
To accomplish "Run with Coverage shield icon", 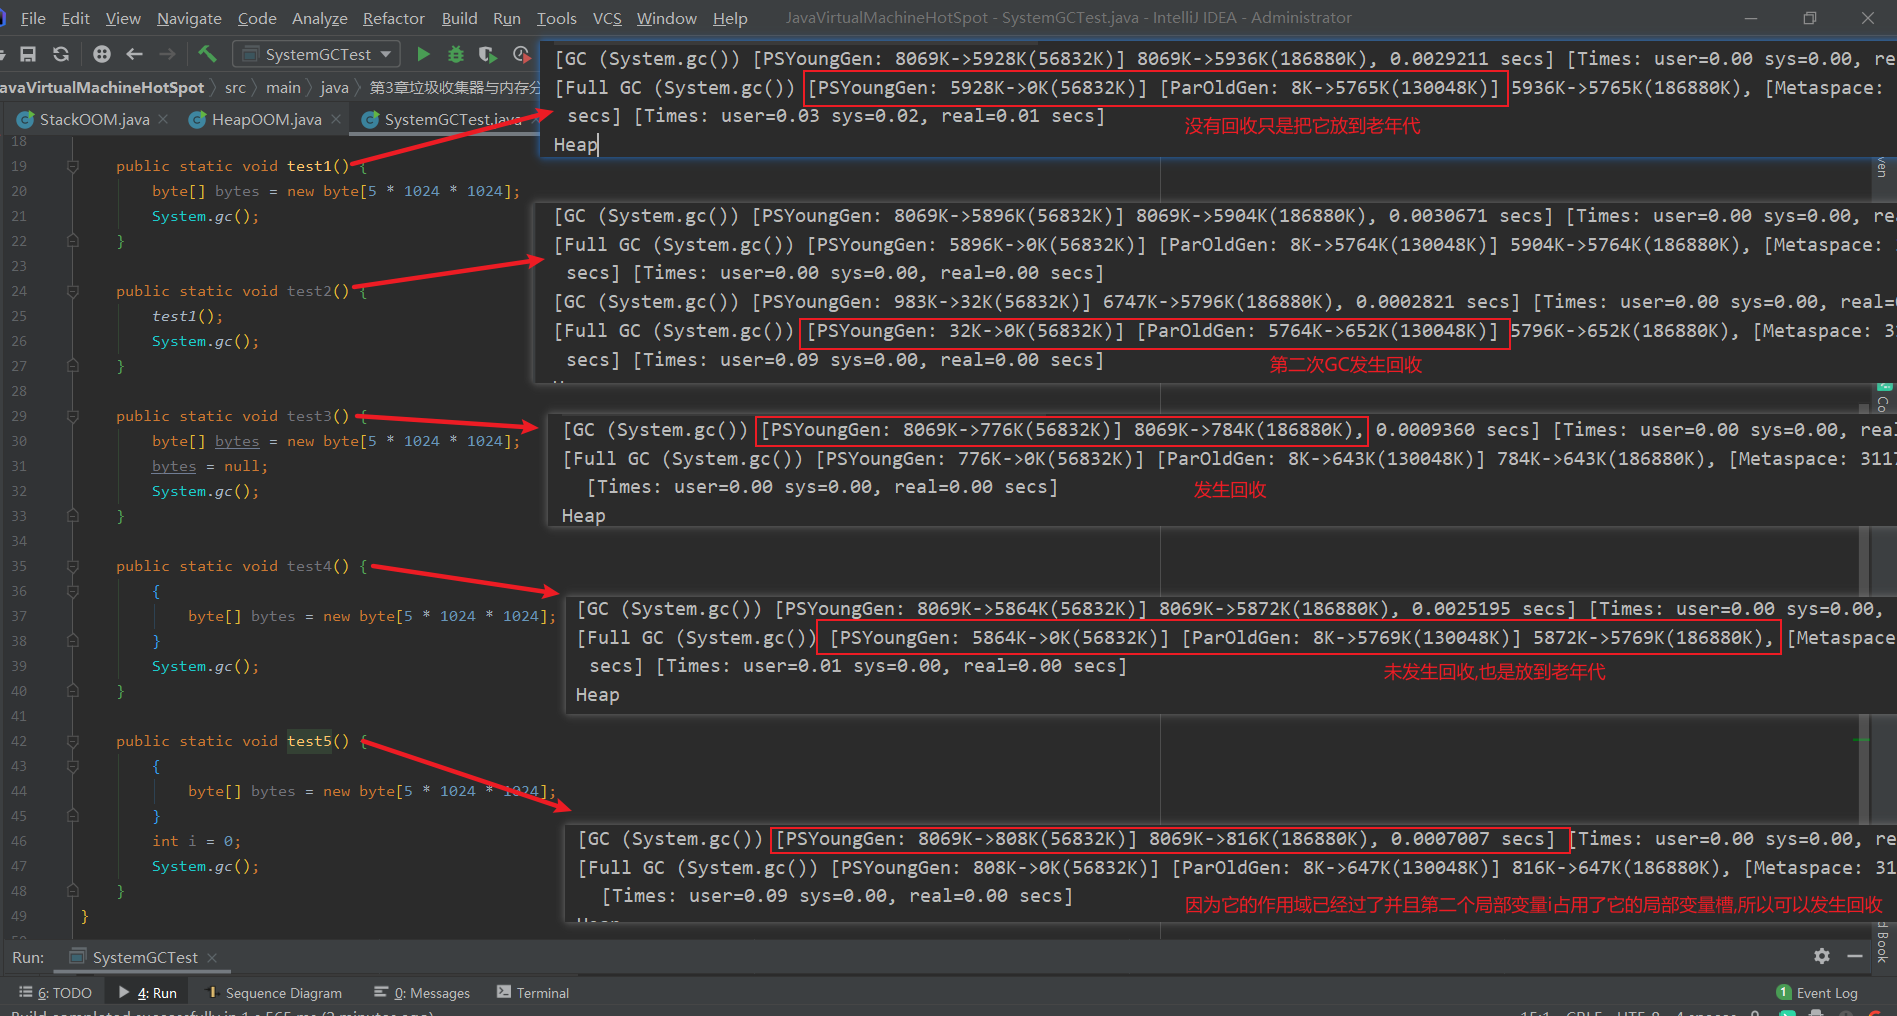I will pos(487,54).
